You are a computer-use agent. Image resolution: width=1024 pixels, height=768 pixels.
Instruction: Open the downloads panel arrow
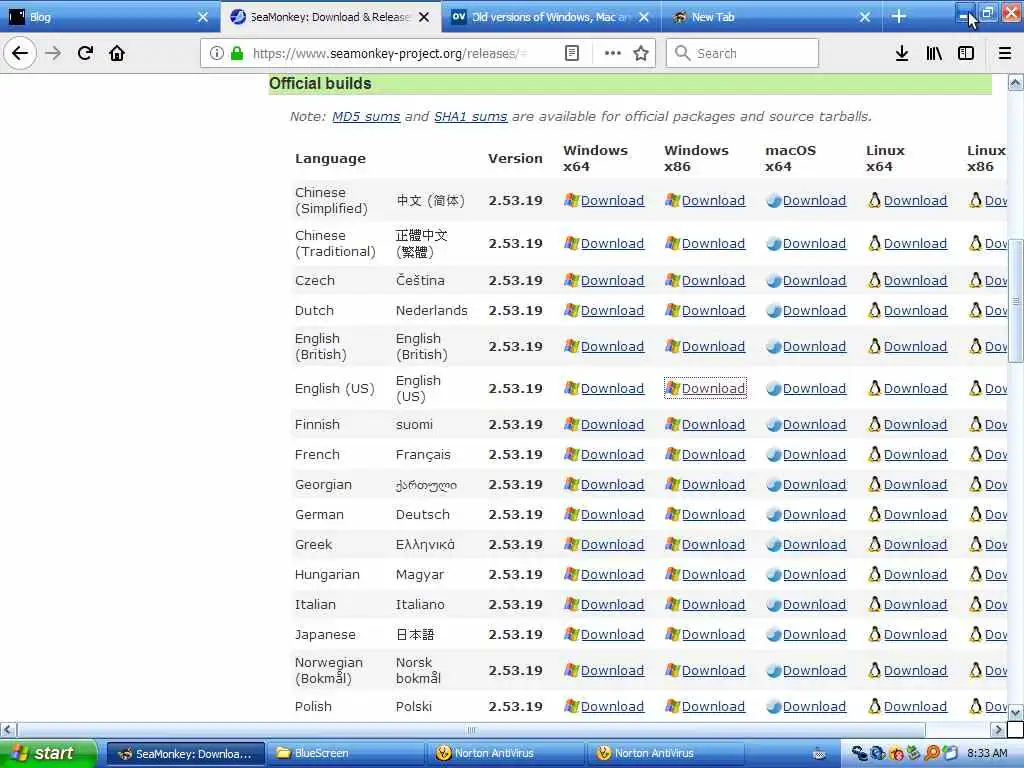(901, 53)
